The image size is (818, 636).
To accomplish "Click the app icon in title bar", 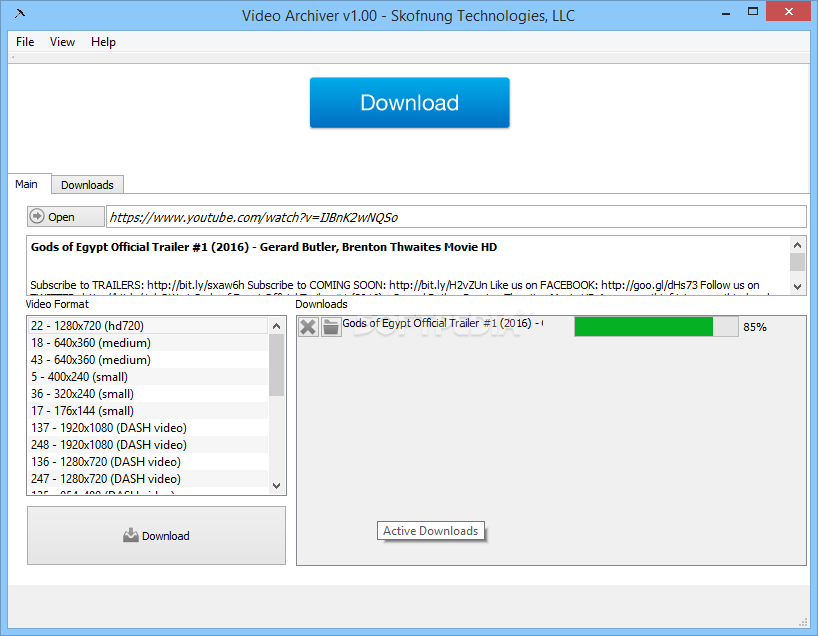I will [x=20, y=14].
